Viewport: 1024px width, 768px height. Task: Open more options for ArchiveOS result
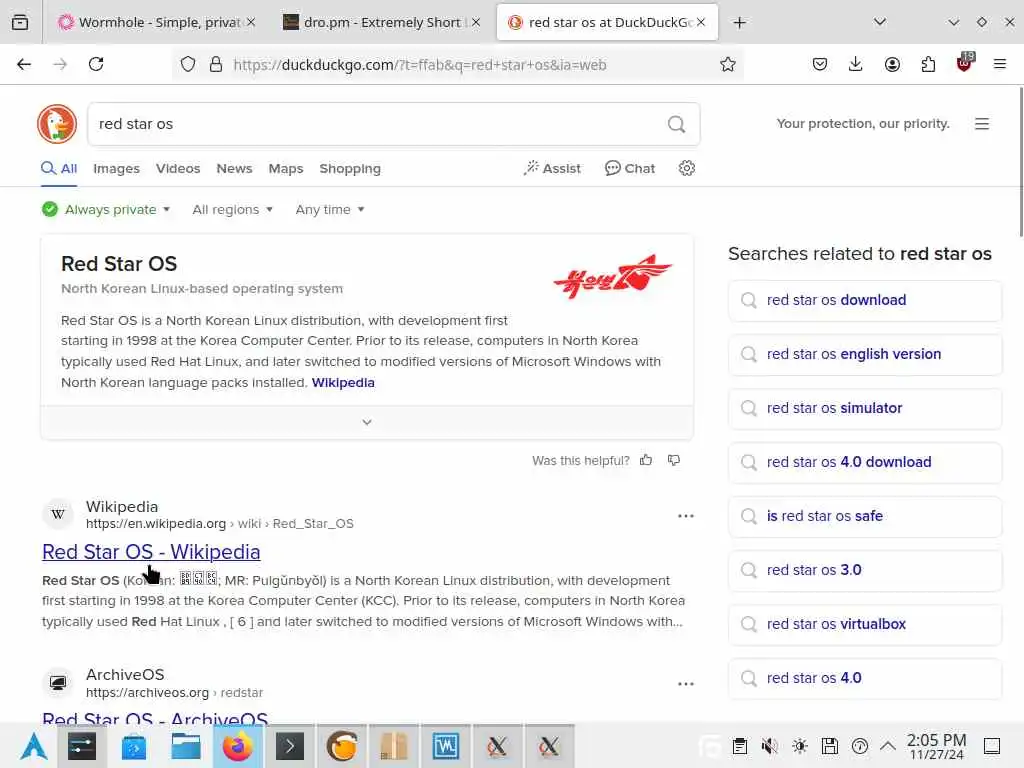click(x=686, y=684)
